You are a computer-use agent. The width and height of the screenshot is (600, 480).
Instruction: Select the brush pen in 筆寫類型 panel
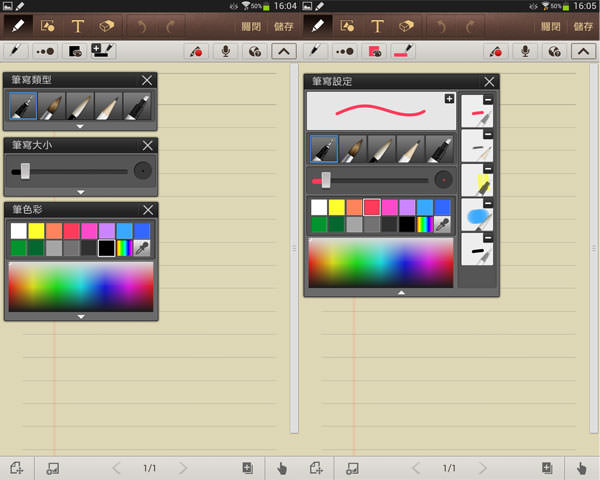tap(51, 107)
